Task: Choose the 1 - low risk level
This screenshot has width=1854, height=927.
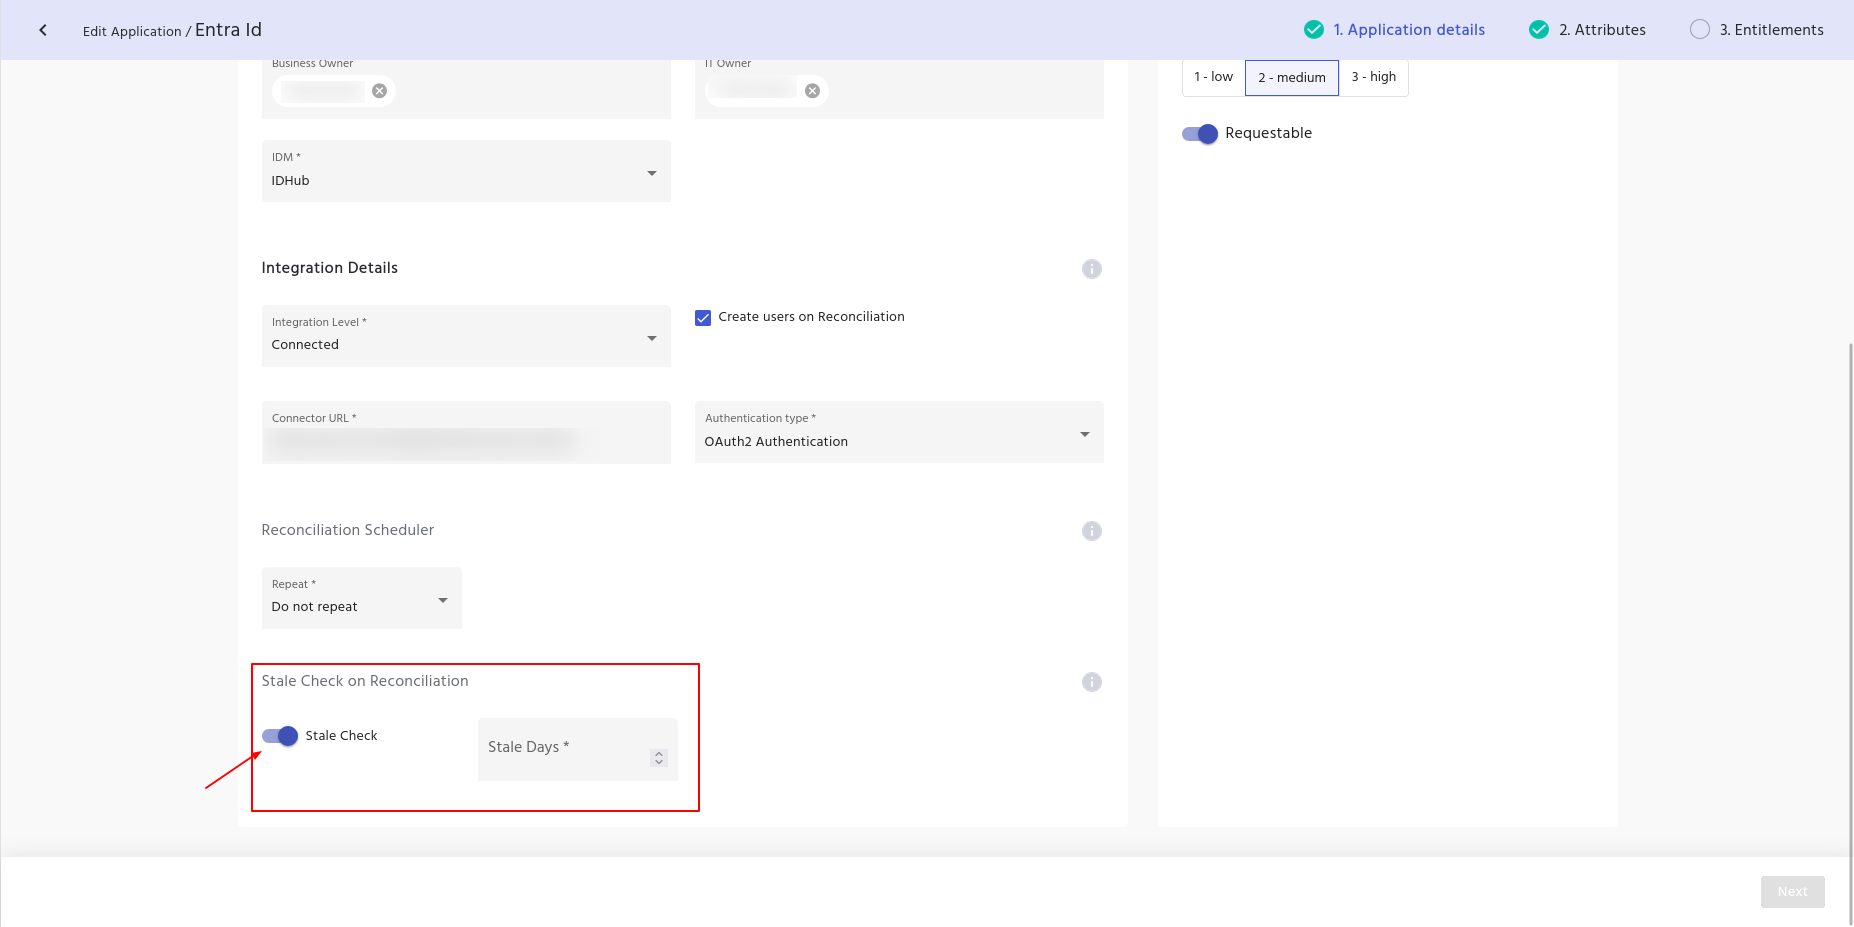Action: [x=1213, y=77]
